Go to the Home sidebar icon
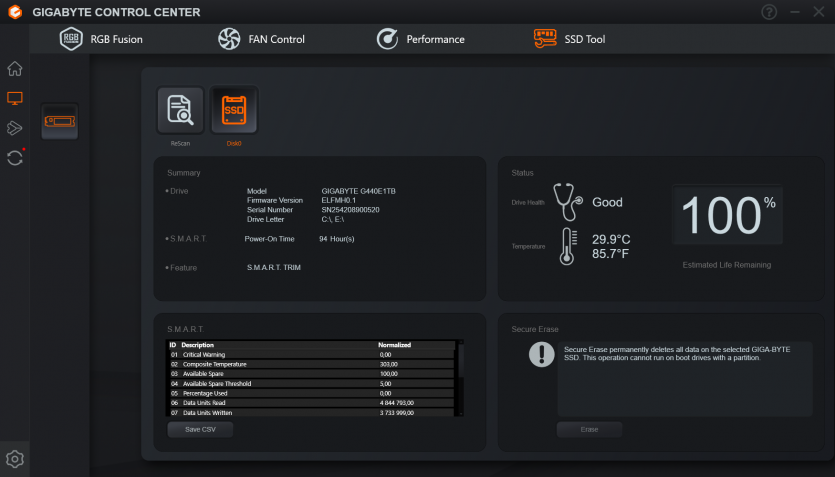The image size is (835, 477). (x=14, y=69)
